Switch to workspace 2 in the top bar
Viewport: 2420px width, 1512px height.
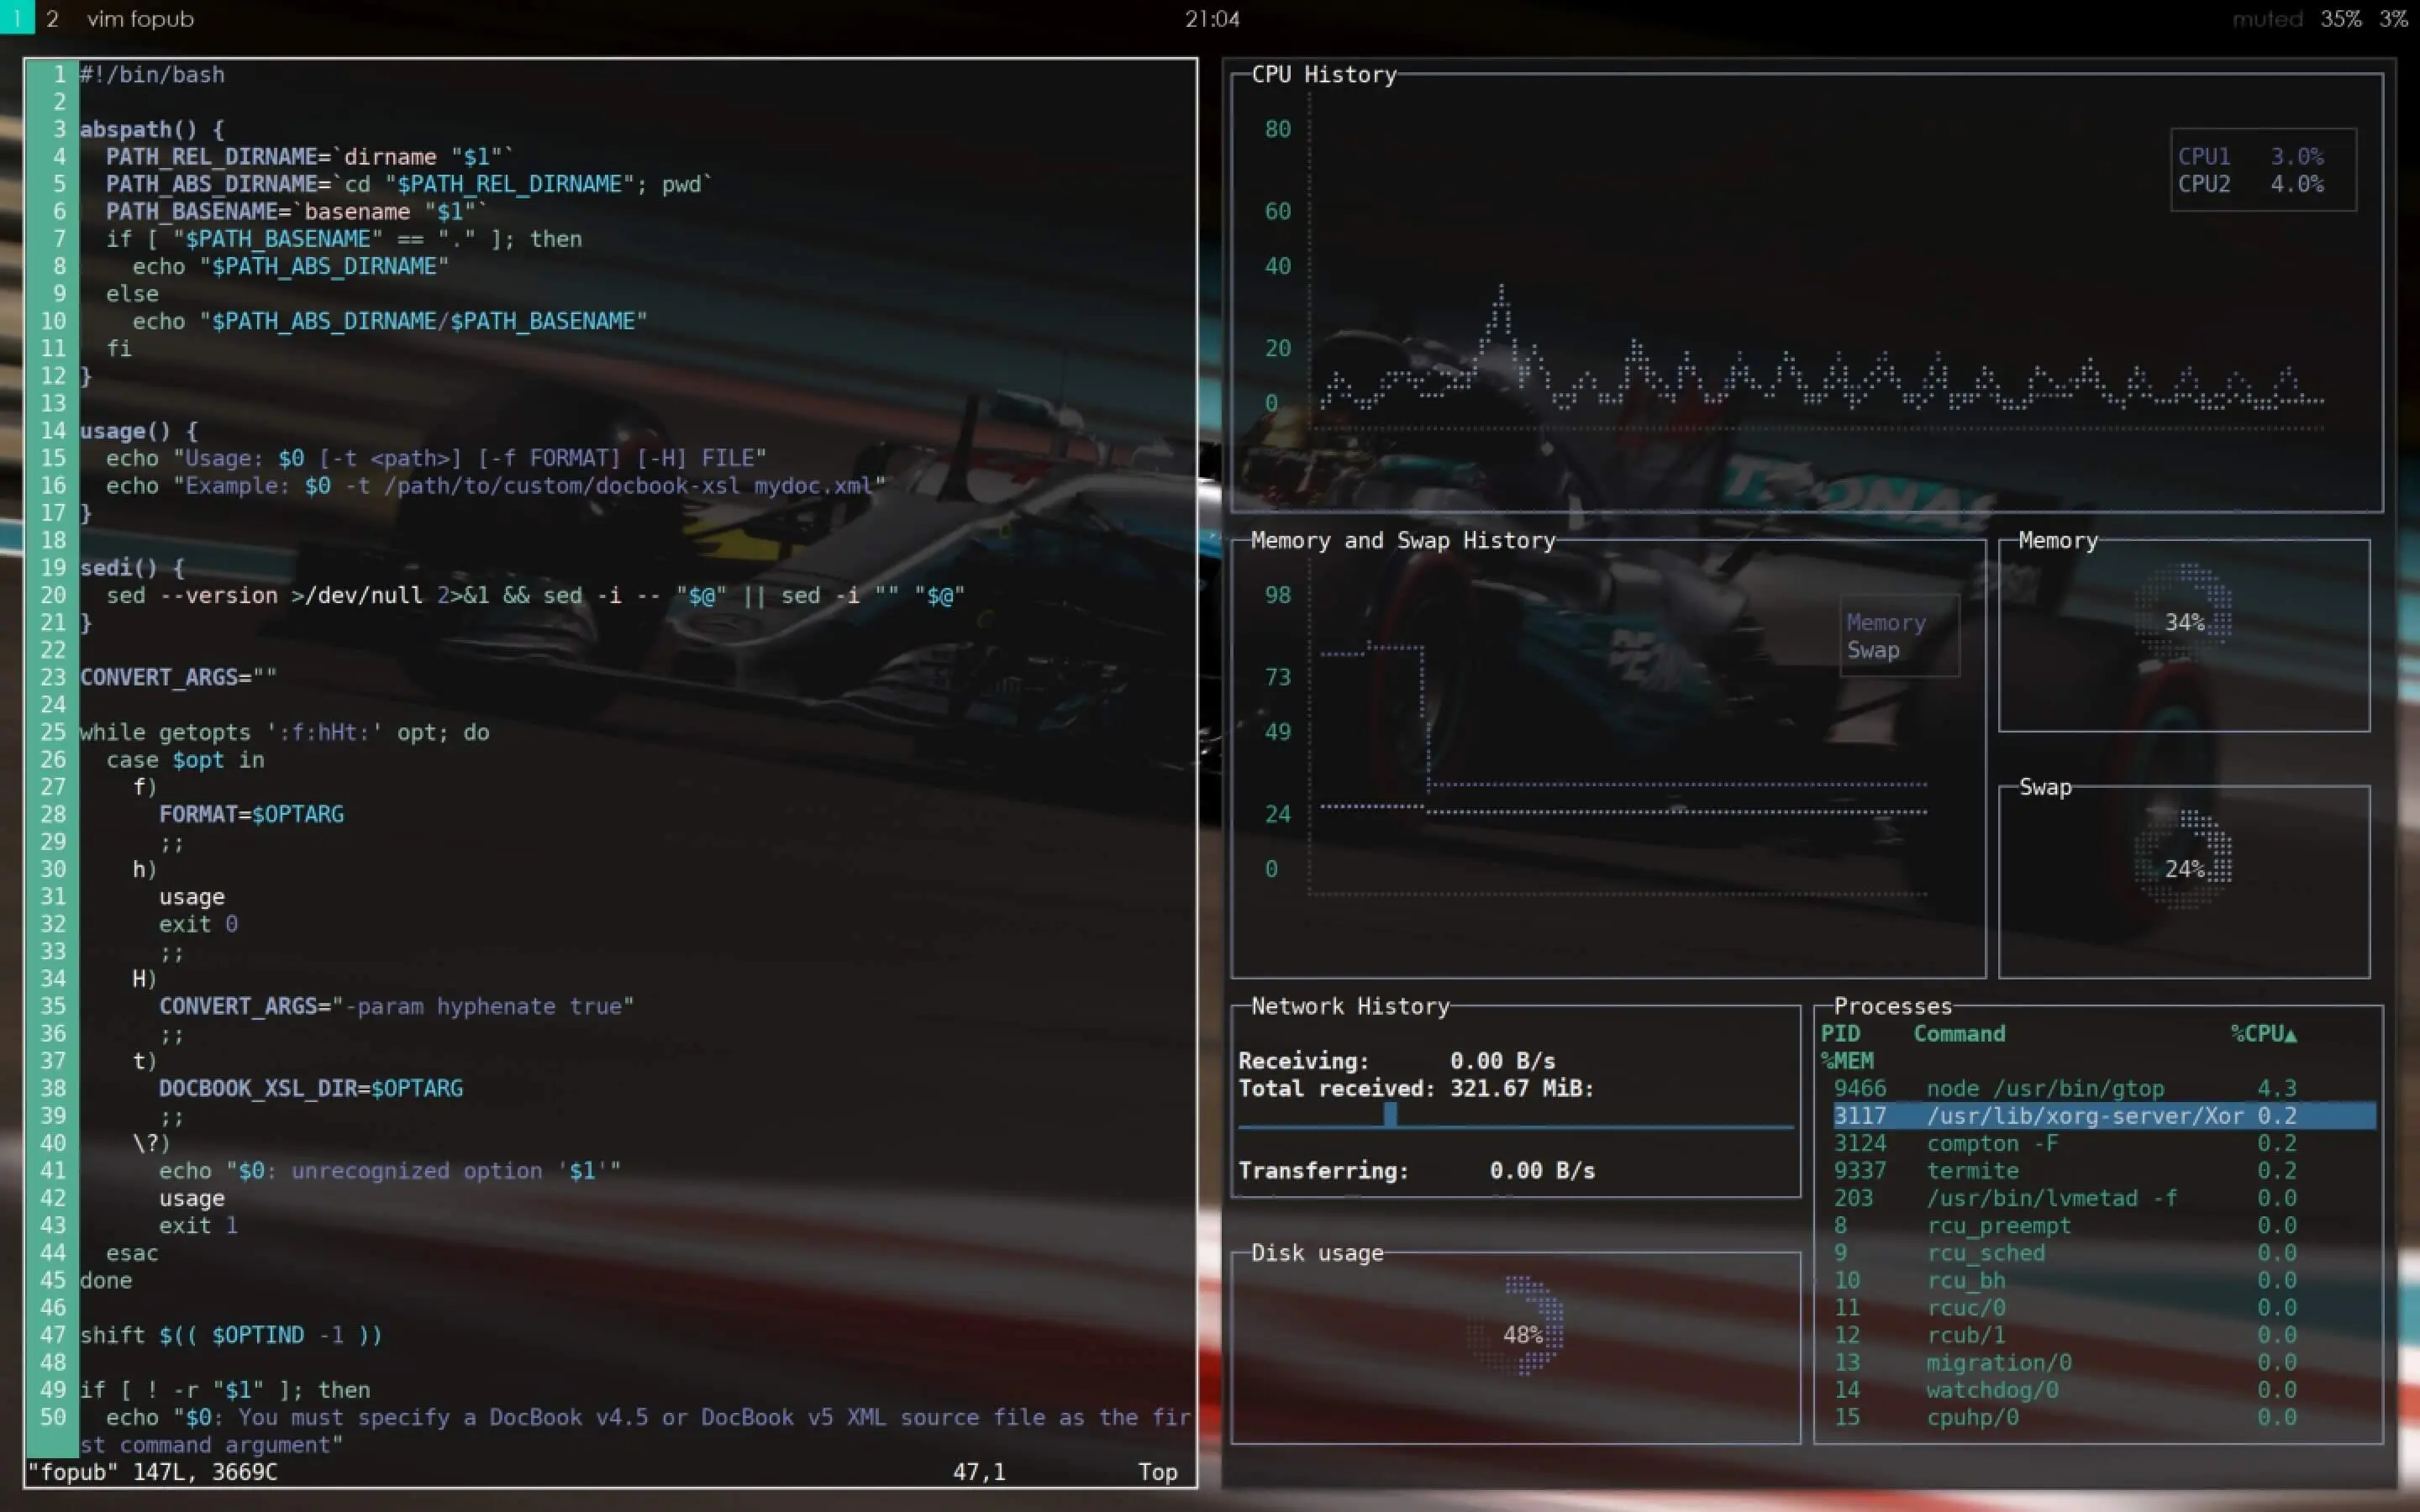(52, 18)
